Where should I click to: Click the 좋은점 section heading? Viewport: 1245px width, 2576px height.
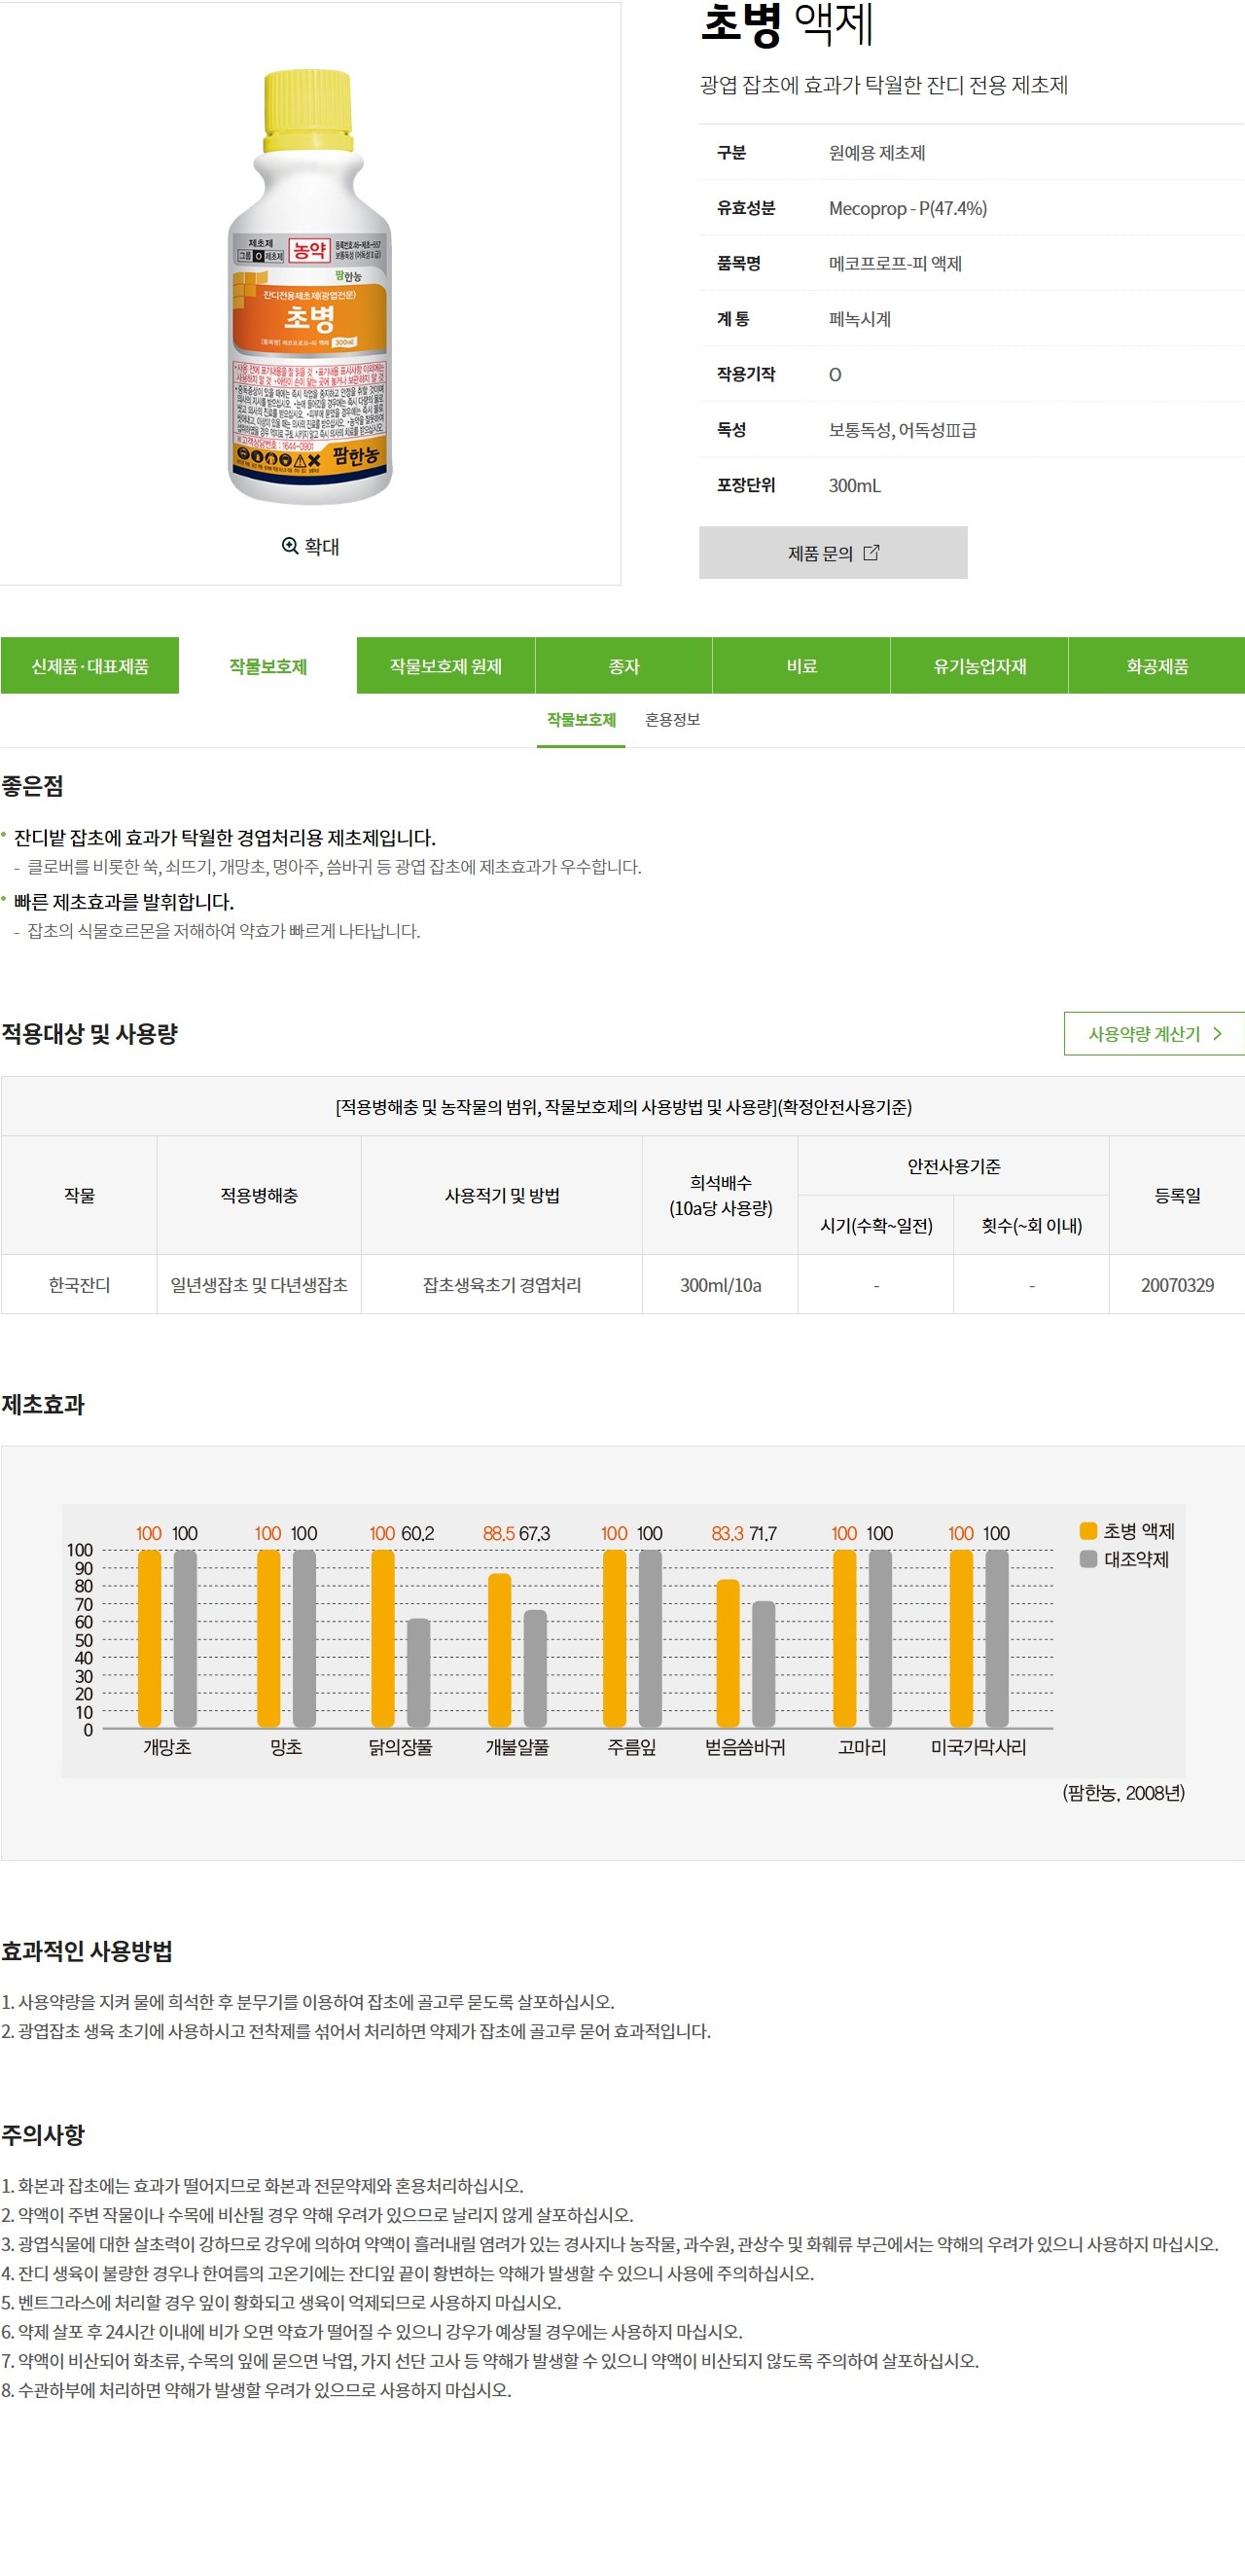32,786
